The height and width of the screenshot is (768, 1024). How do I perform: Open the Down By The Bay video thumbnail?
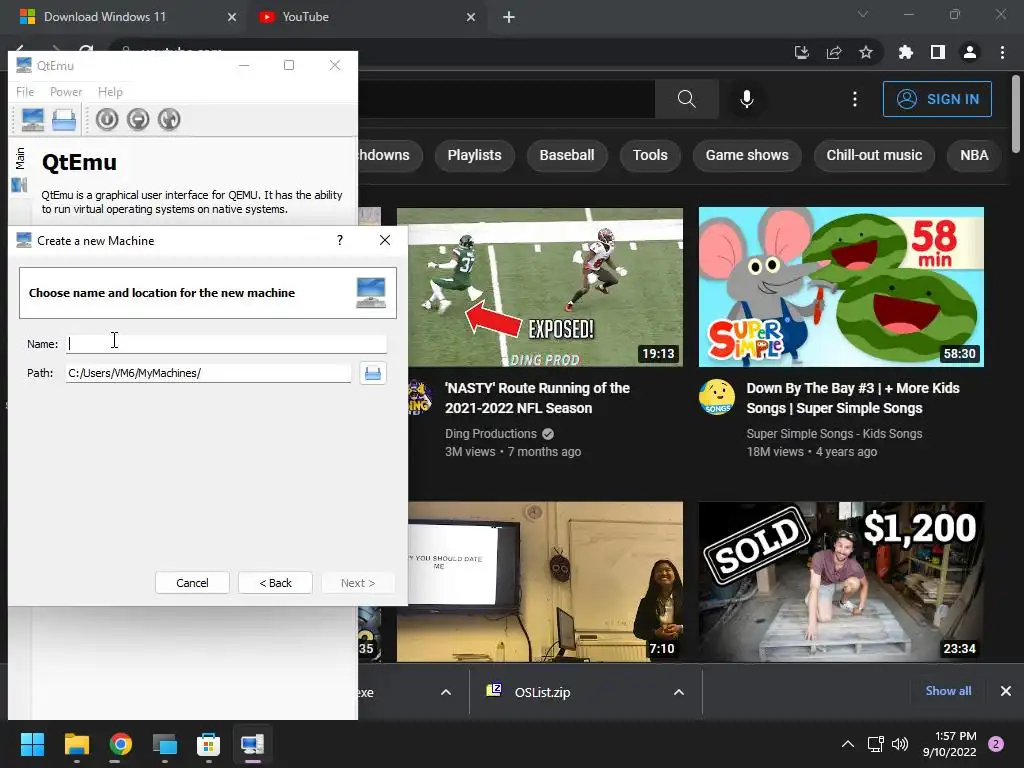tap(841, 287)
